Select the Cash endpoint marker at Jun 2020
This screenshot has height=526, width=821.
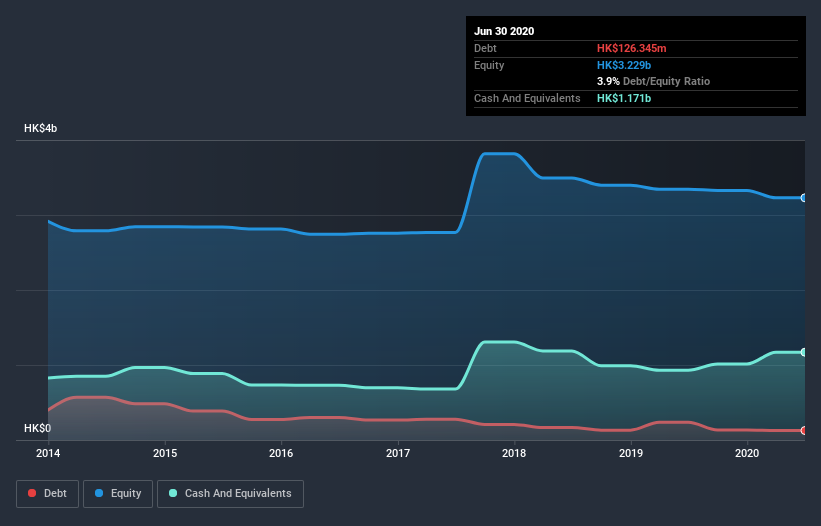point(804,352)
